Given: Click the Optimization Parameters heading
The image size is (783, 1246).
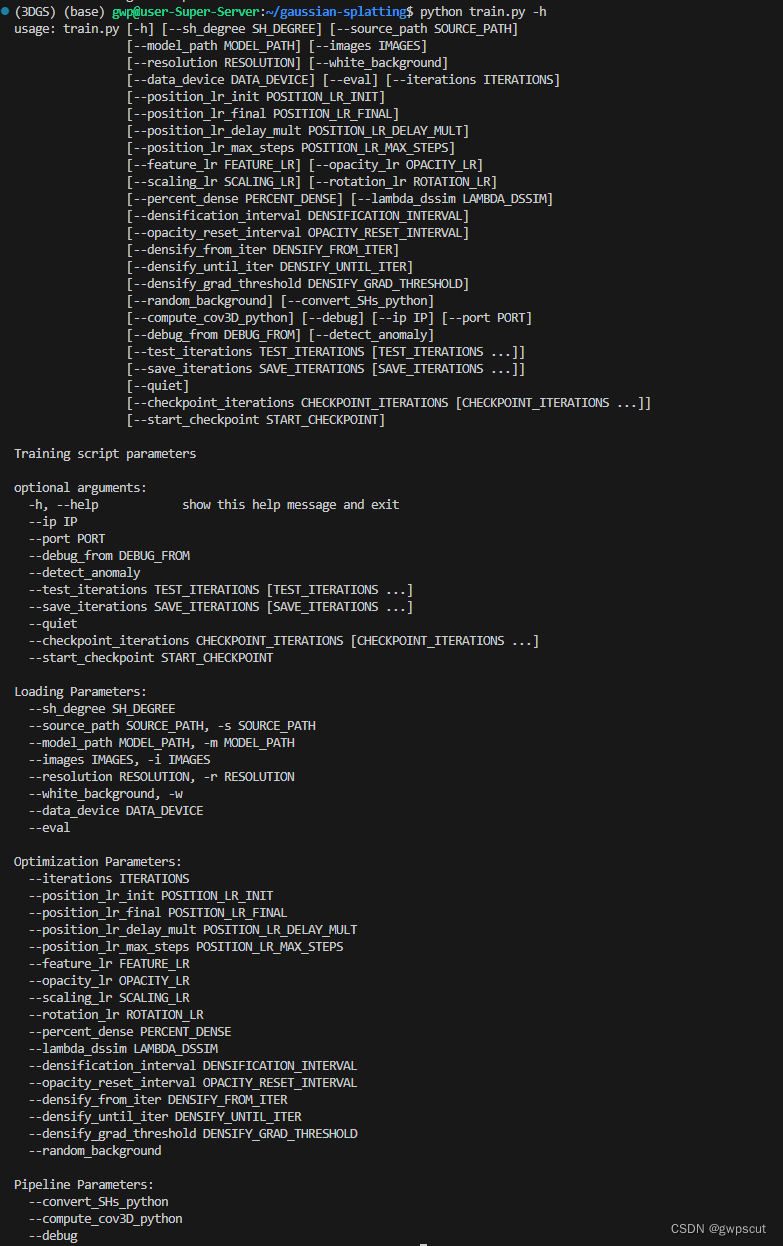Looking at the screenshot, I should pos(98,861).
